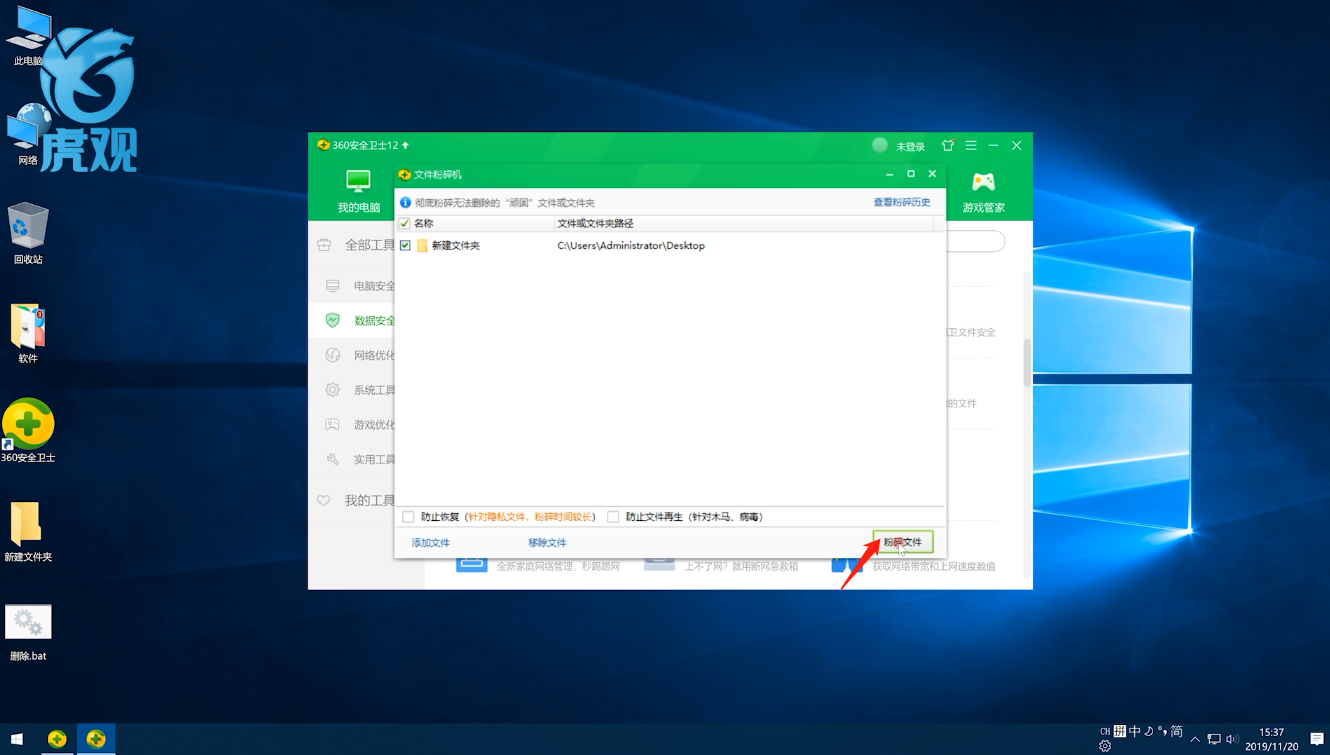1330x755 pixels.
Task: Open the skin shirt icon in 360安全卫士
Action: click(x=948, y=145)
